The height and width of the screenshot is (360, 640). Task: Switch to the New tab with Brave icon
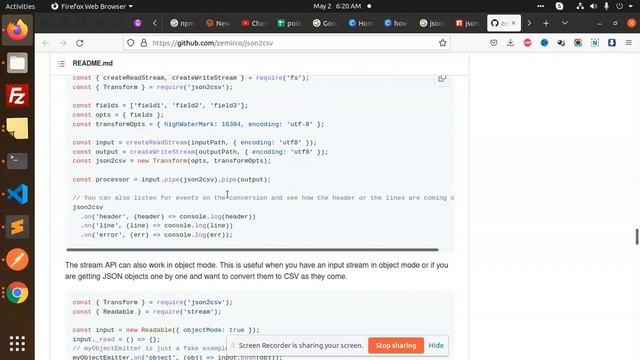[218, 23]
